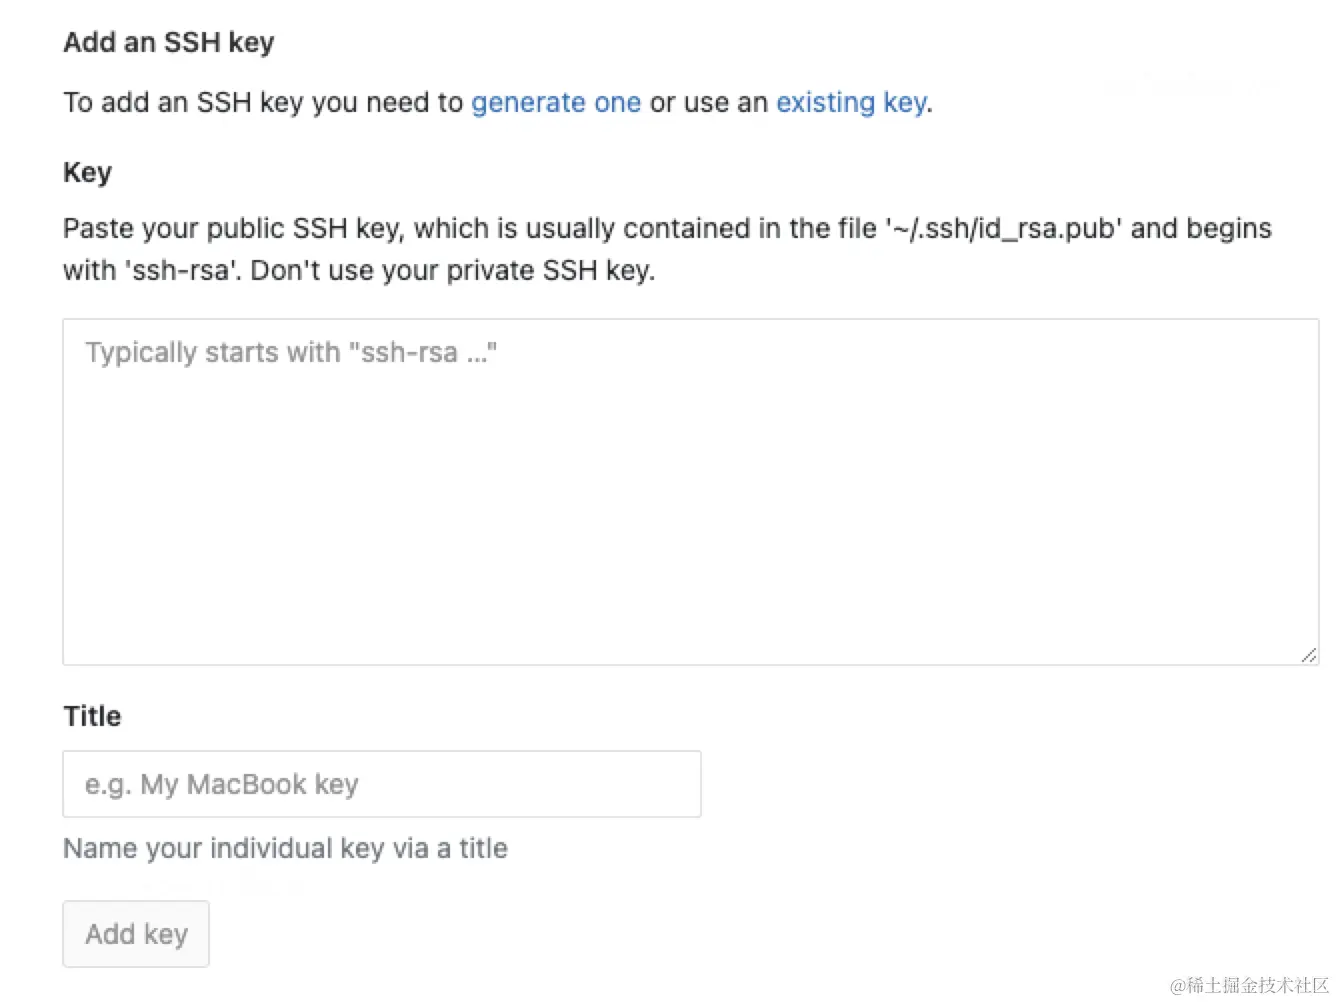The width and height of the screenshot is (1336, 1002).
Task: Click "Don't use your private SSH key" sentence
Action: [452, 271]
